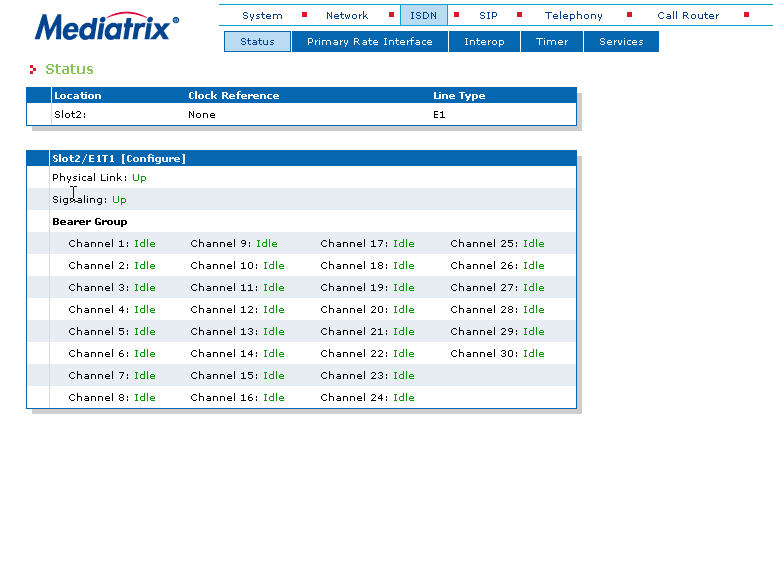This screenshot has width=773, height=561.
Task: Open the Timer sub-tab
Action: point(552,41)
